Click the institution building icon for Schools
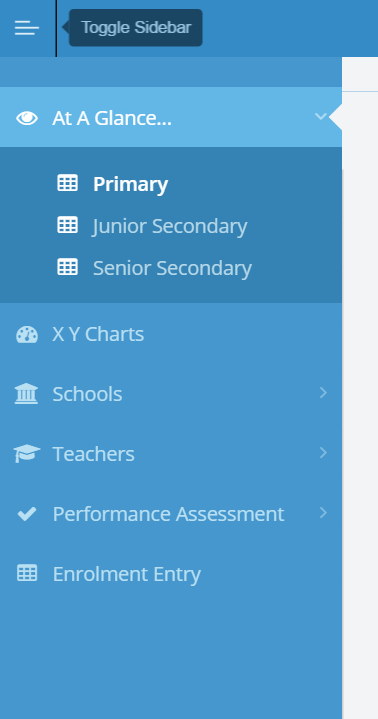Image resolution: width=378 pixels, height=719 pixels. pyautogui.click(x=27, y=393)
